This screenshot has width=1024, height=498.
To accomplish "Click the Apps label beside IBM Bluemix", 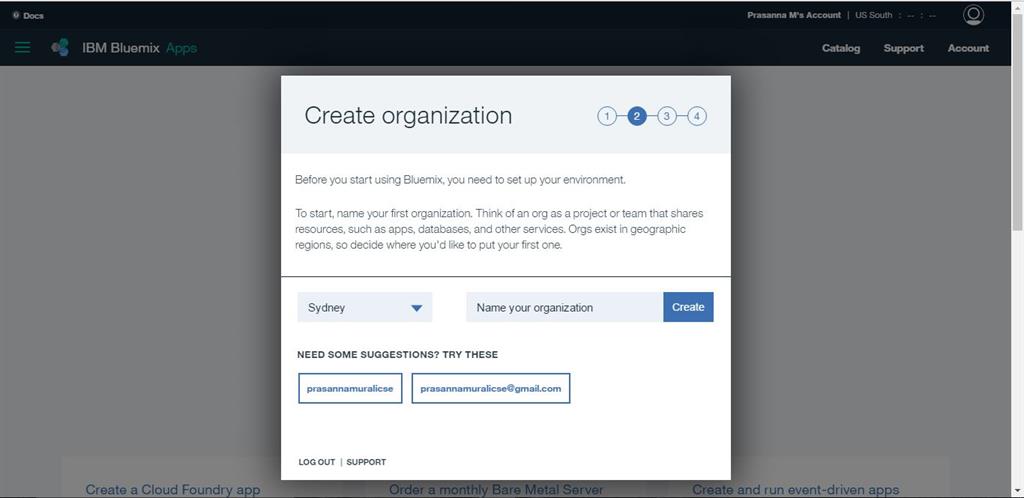I will click(181, 48).
